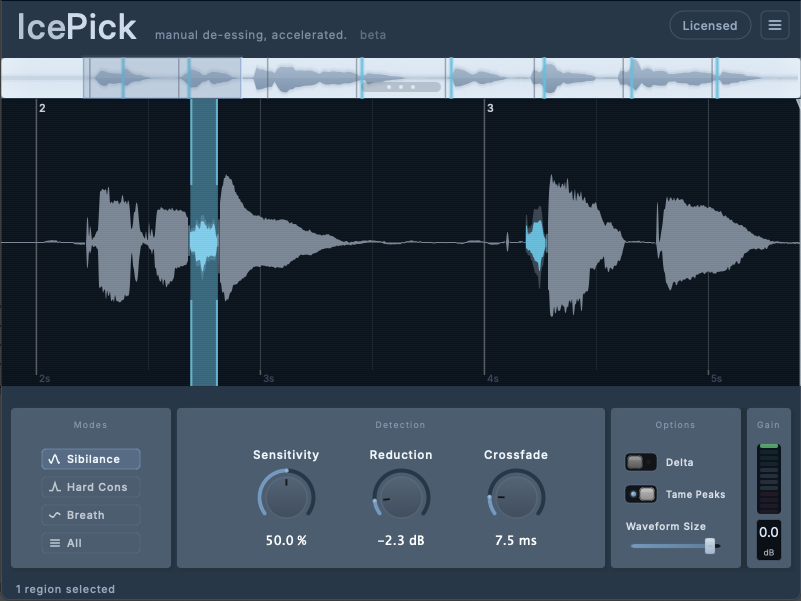Click the Sensitivity knob
801x601 pixels.
[x=286, y=498]
